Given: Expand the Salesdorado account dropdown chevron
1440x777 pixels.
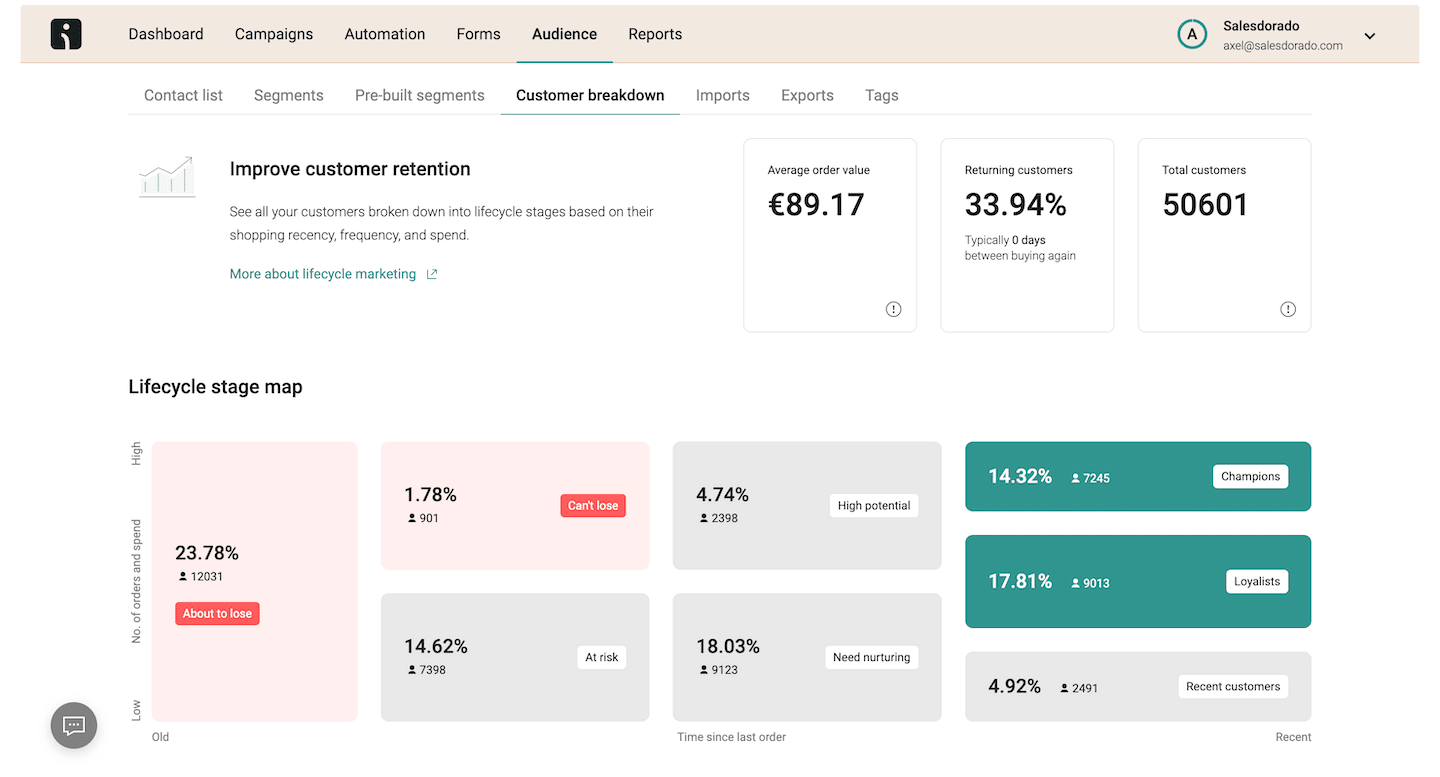Looking at the screenshot, I should pyautogui.click(x=1370, y=36).
